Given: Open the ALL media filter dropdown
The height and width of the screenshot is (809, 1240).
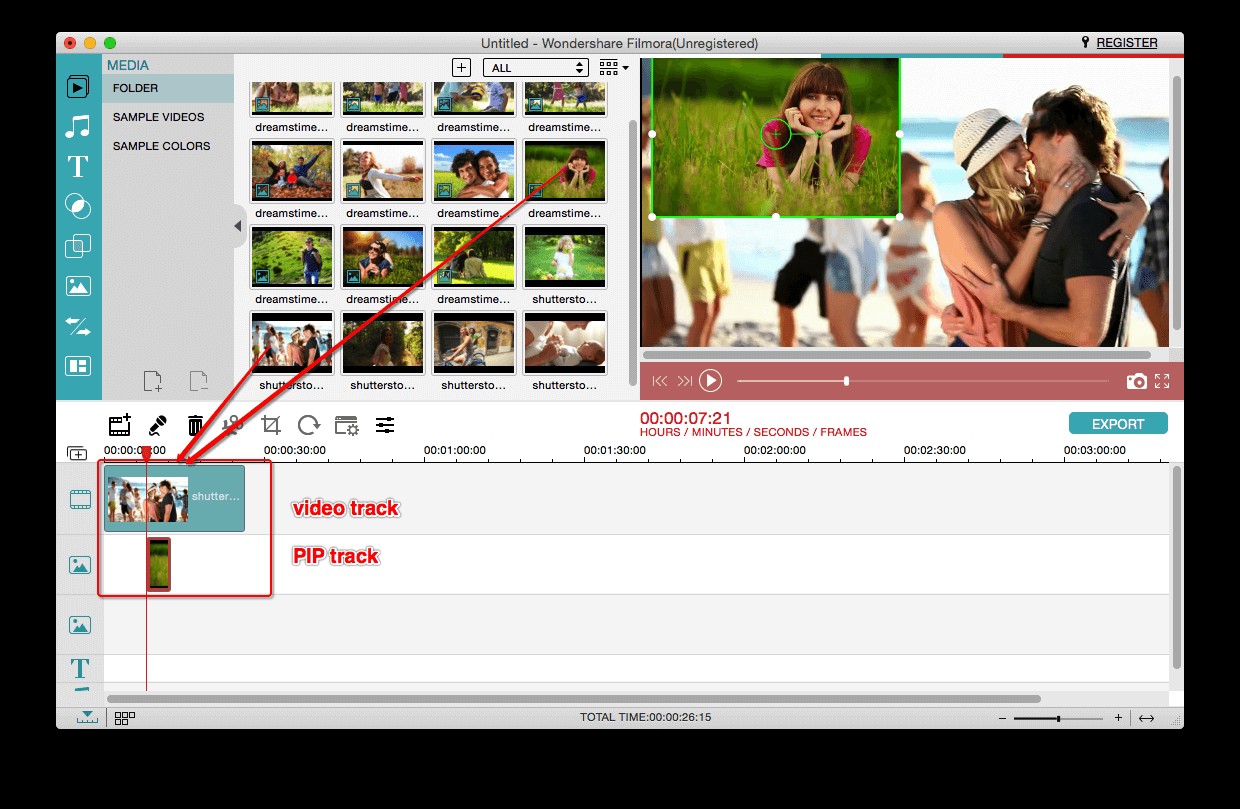Looking at the screenshot, I should 535,67.
